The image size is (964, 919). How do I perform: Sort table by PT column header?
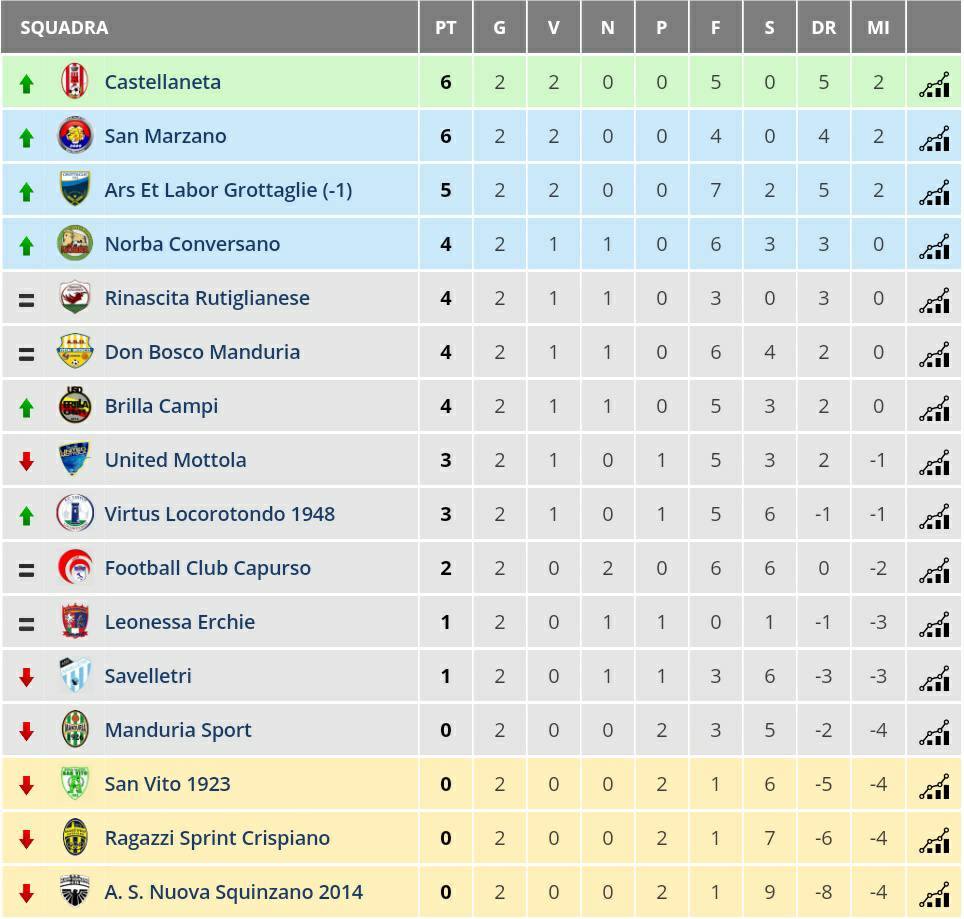(x=446, y=28)
